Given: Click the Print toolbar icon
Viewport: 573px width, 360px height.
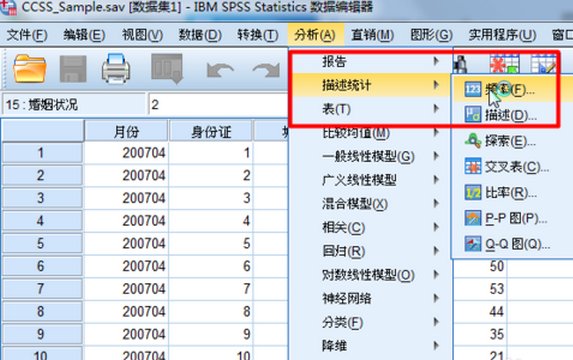Looking at the screenshot, I should [116, 68].
